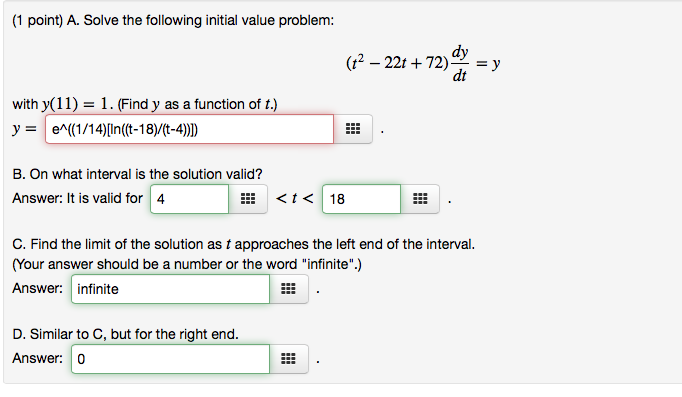Click the part D field containing 0
The height and width of the screenshot is (397, 682).
170,359
